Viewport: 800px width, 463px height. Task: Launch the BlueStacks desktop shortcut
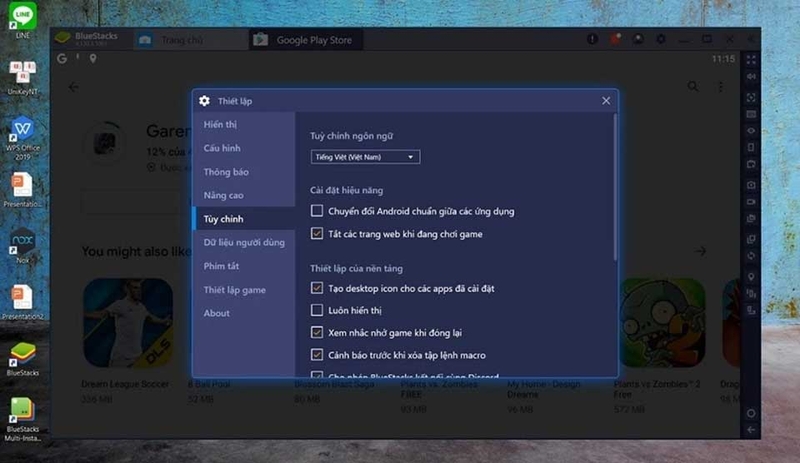22,359
